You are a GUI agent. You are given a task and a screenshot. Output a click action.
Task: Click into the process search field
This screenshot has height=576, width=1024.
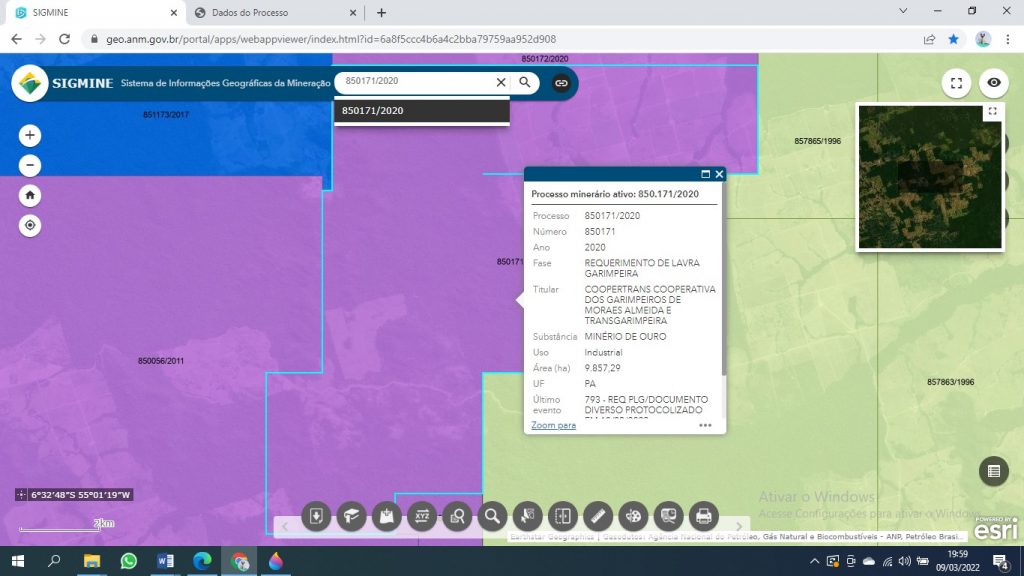(417, 82)
